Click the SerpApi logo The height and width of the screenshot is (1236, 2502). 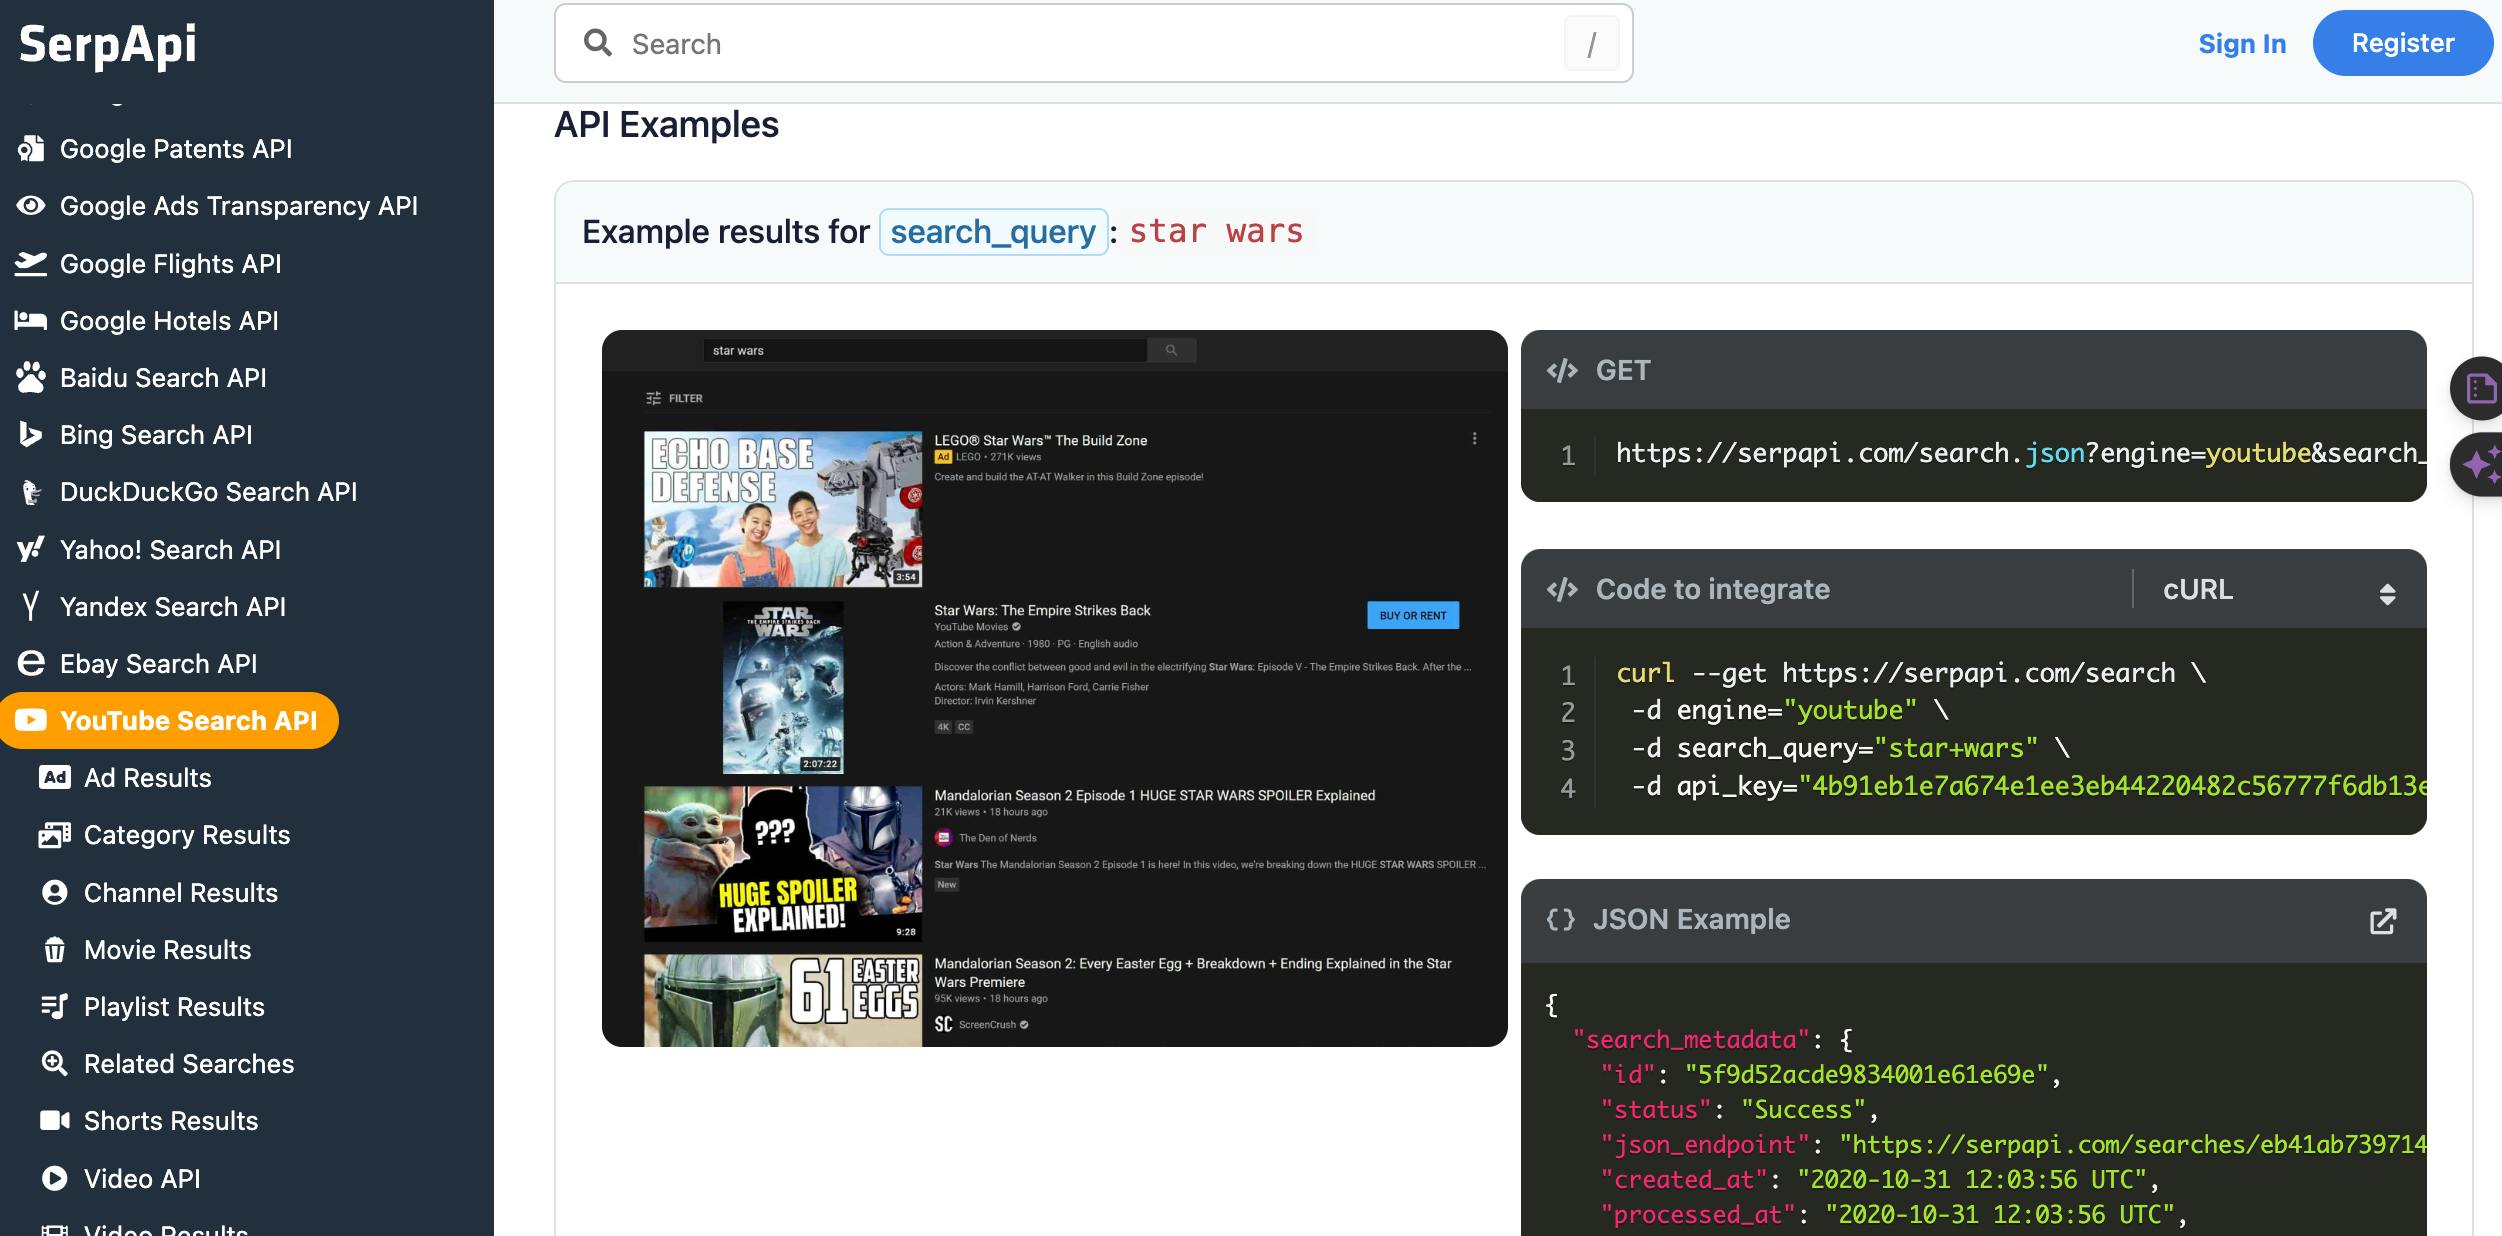108,45
